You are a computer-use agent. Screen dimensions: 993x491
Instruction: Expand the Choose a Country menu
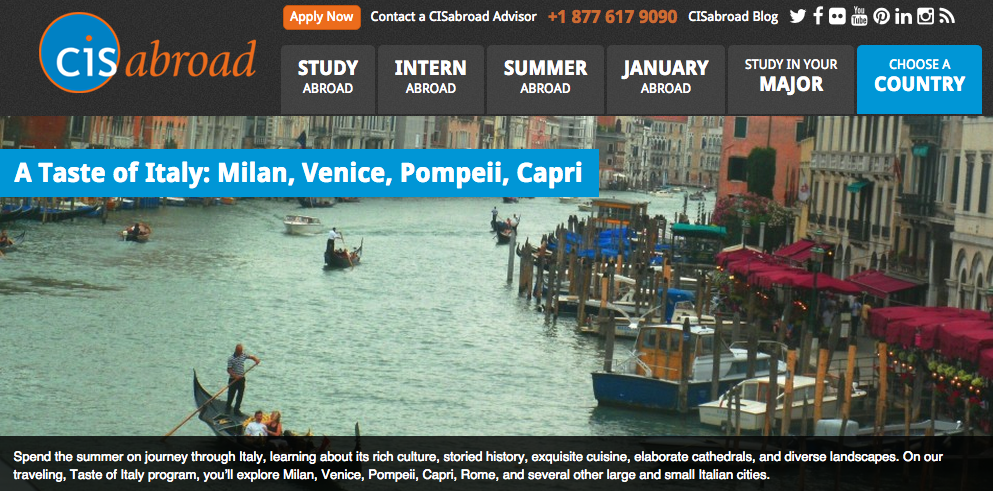920,79
